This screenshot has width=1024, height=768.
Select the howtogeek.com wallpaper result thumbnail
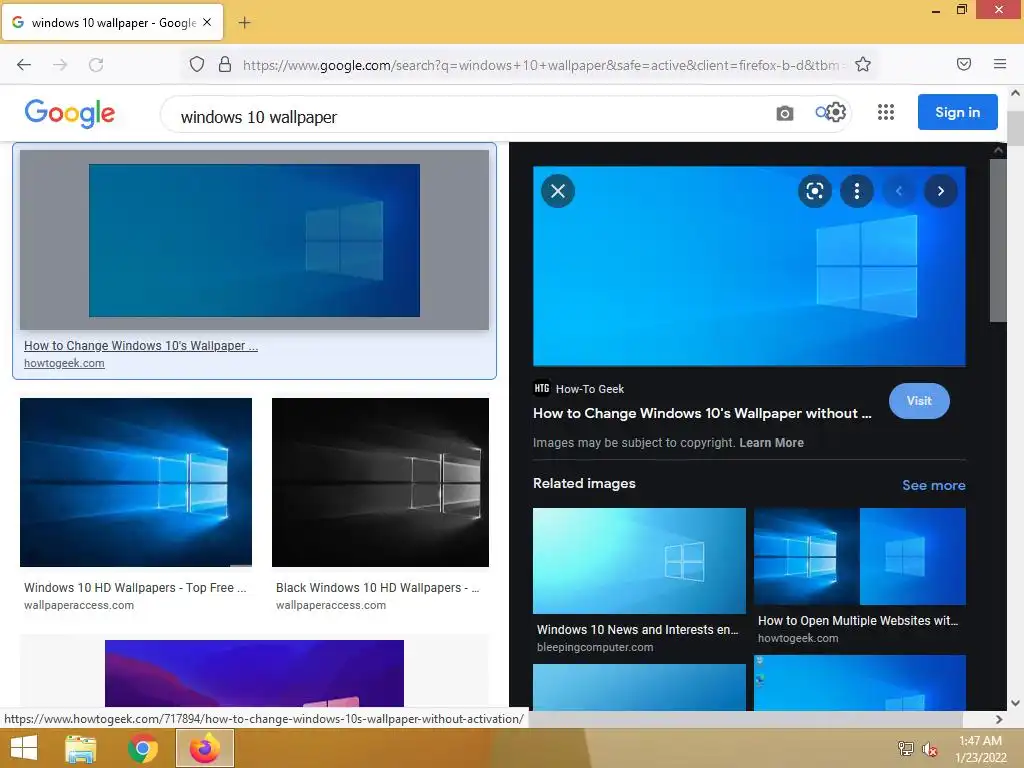[x=254, y=240]
